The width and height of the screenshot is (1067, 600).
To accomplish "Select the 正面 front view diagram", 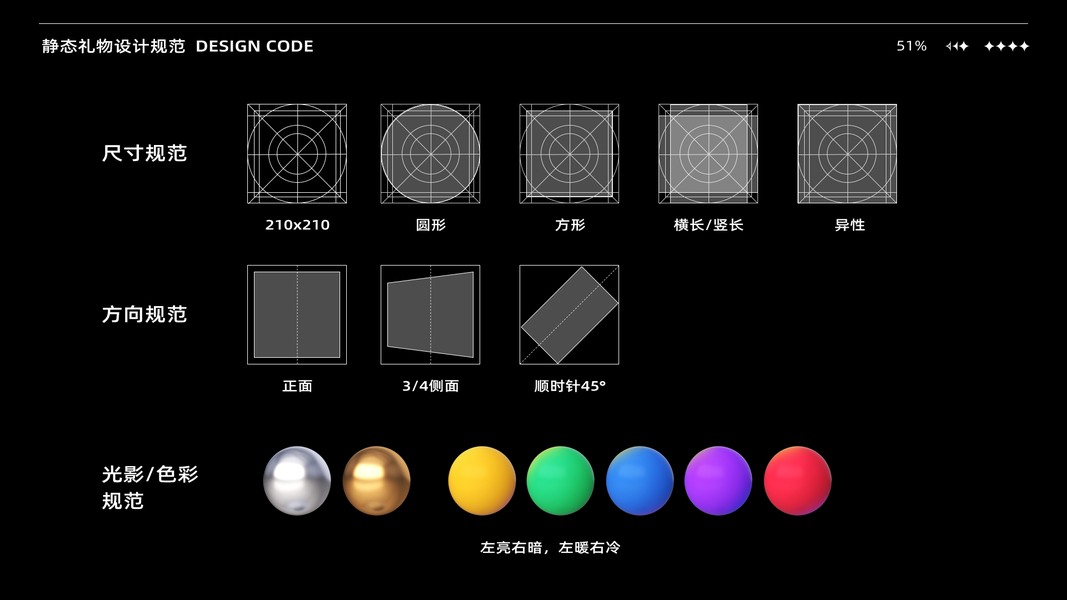I will tap(297, 315).
